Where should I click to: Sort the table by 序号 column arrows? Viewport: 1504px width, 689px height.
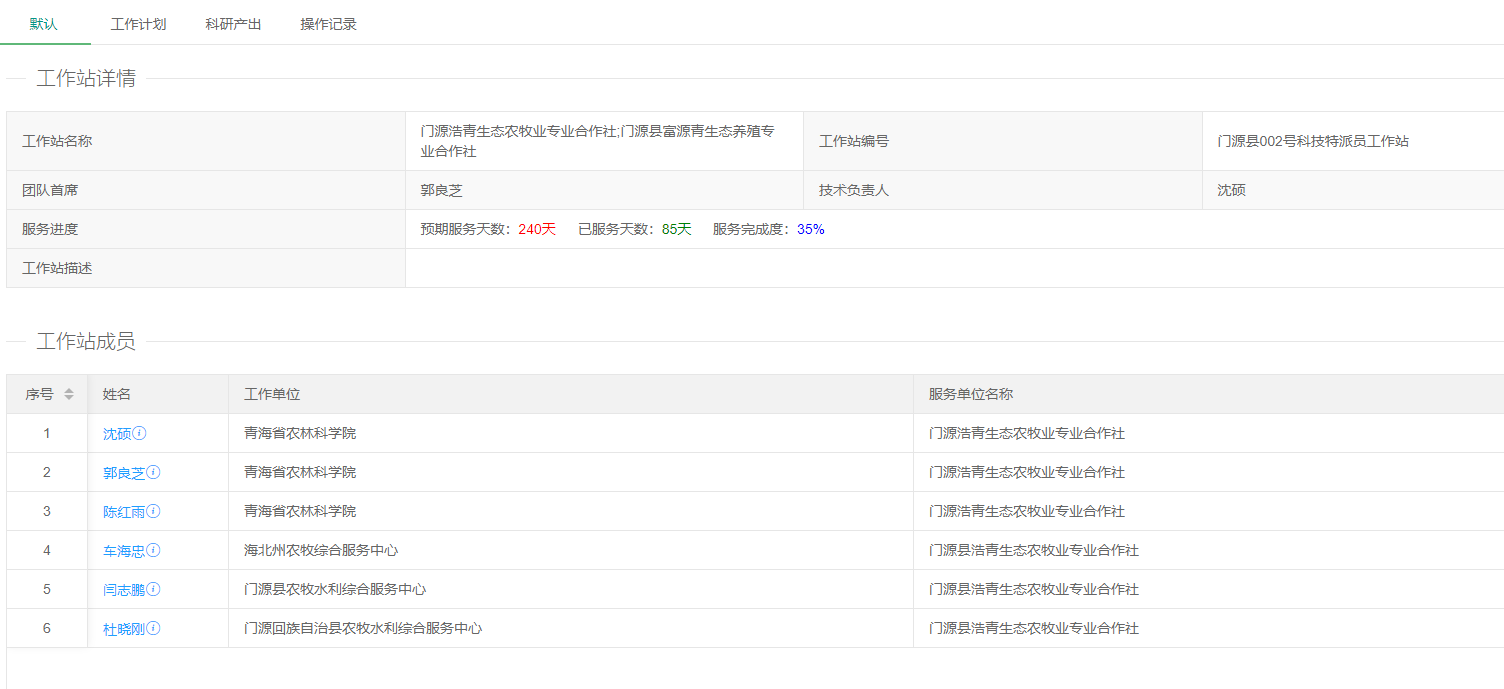point(69,394)
